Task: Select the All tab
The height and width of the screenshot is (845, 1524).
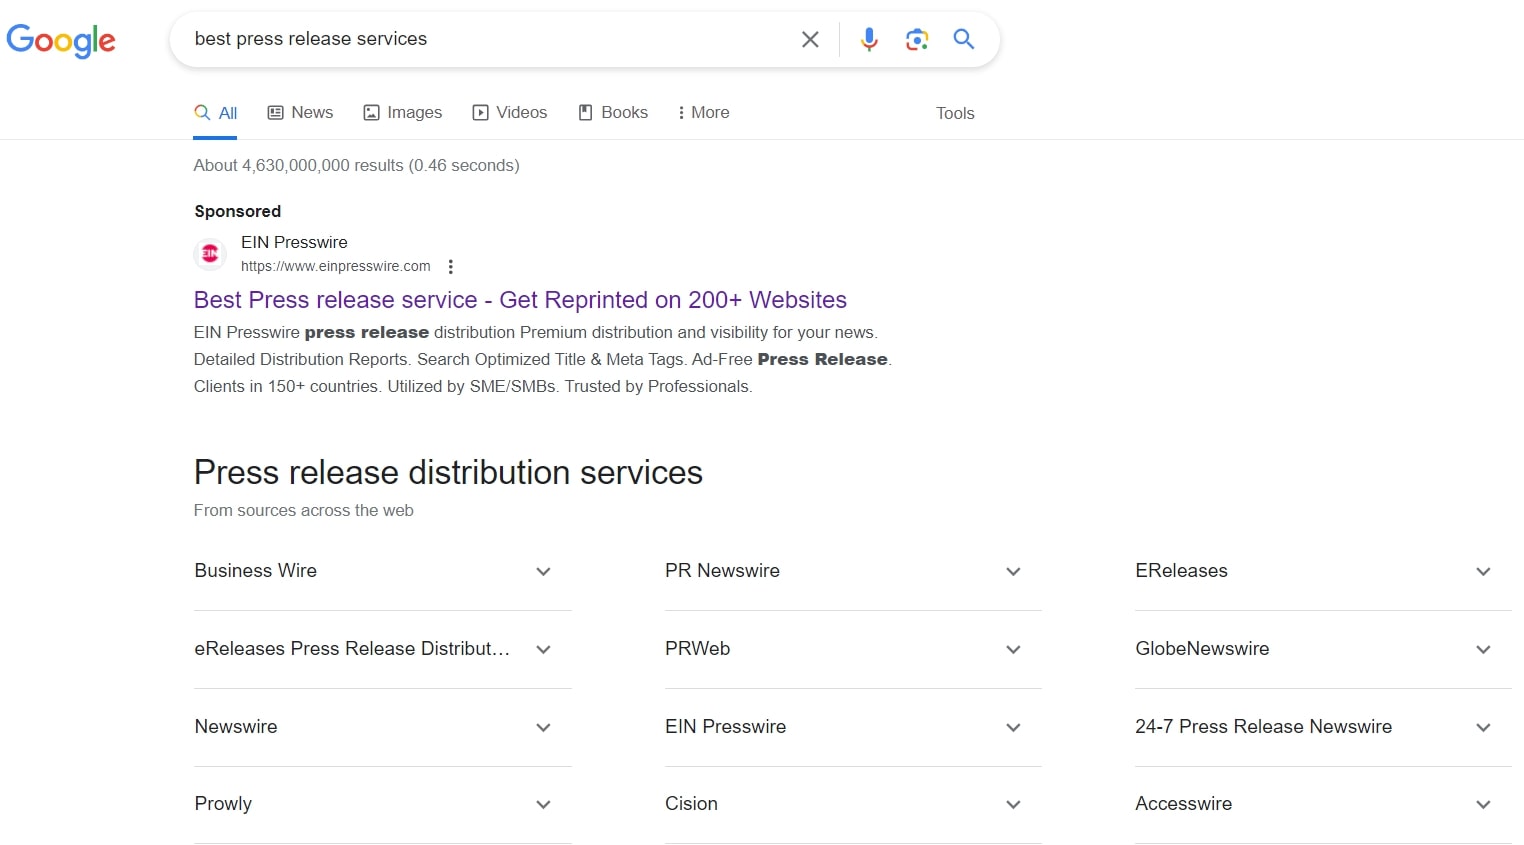Action: [x=215, y=113]
